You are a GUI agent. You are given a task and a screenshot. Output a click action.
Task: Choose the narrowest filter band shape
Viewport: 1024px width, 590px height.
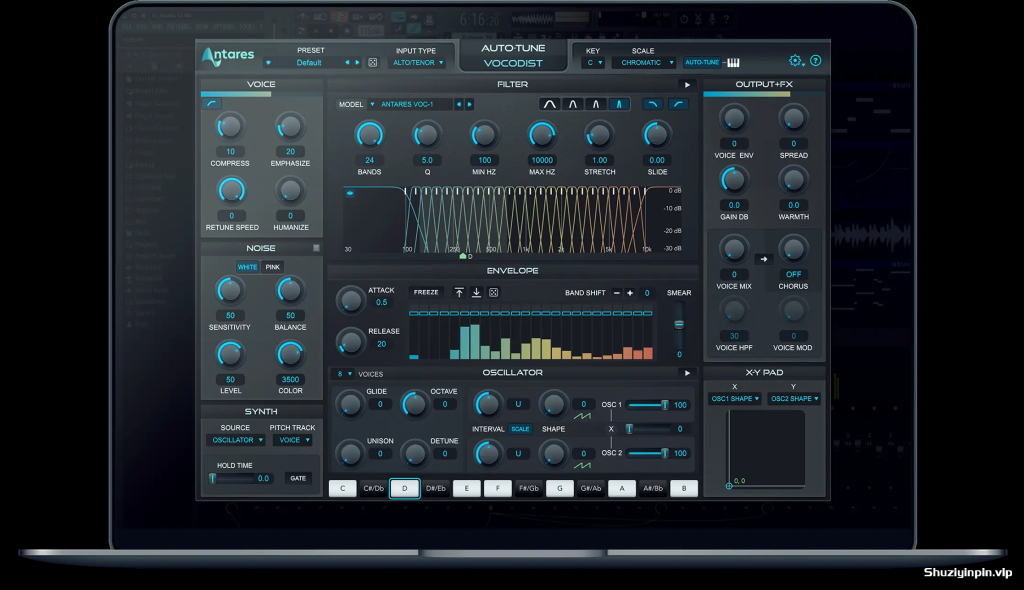point(619,104)
